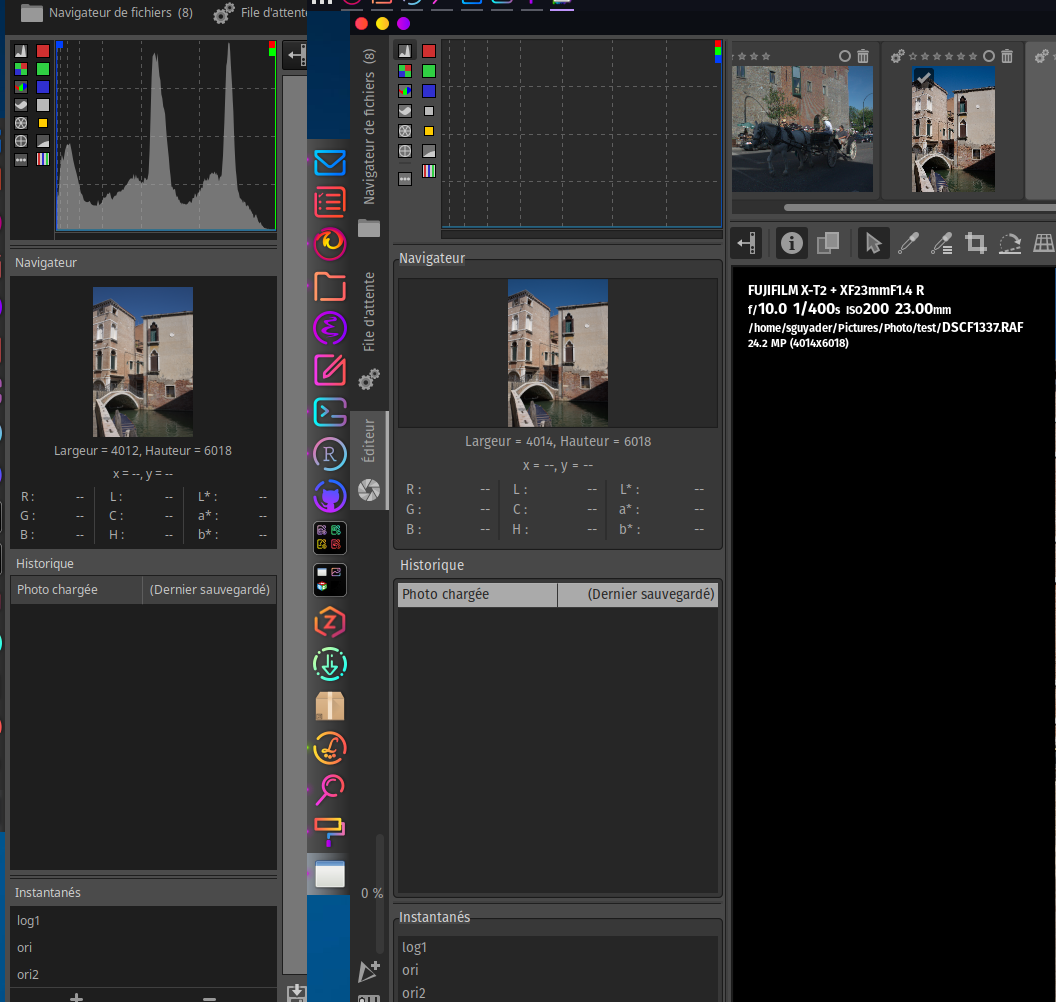Click the filmstrip horizontal scrollbar

coord(919,207)
